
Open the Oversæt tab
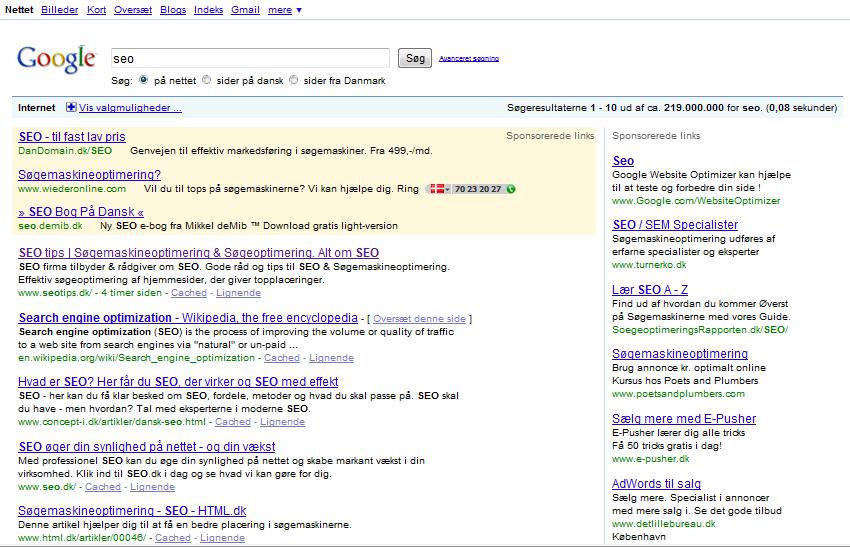[133, 10]
